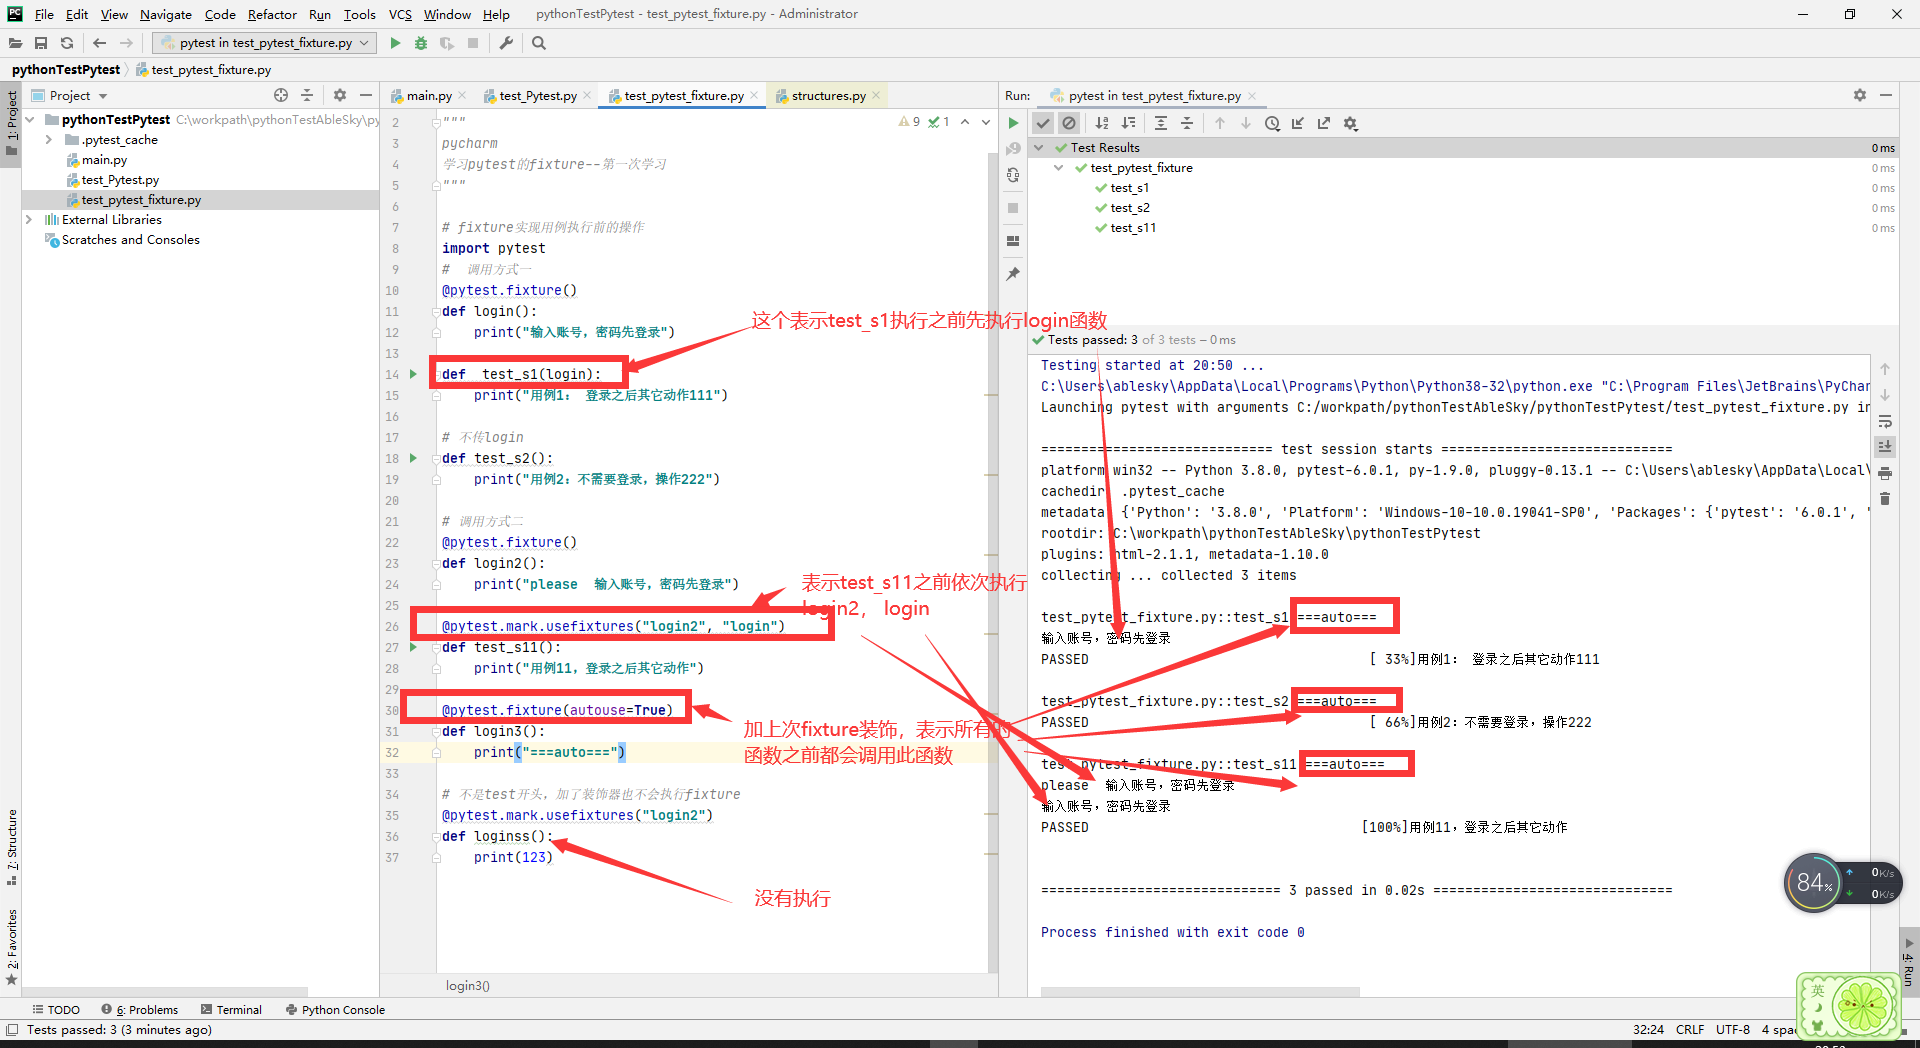Screen dimensions: 1920x1048
Task: Toggle soft-wrap in the console output
Action: coord(1885,421)
